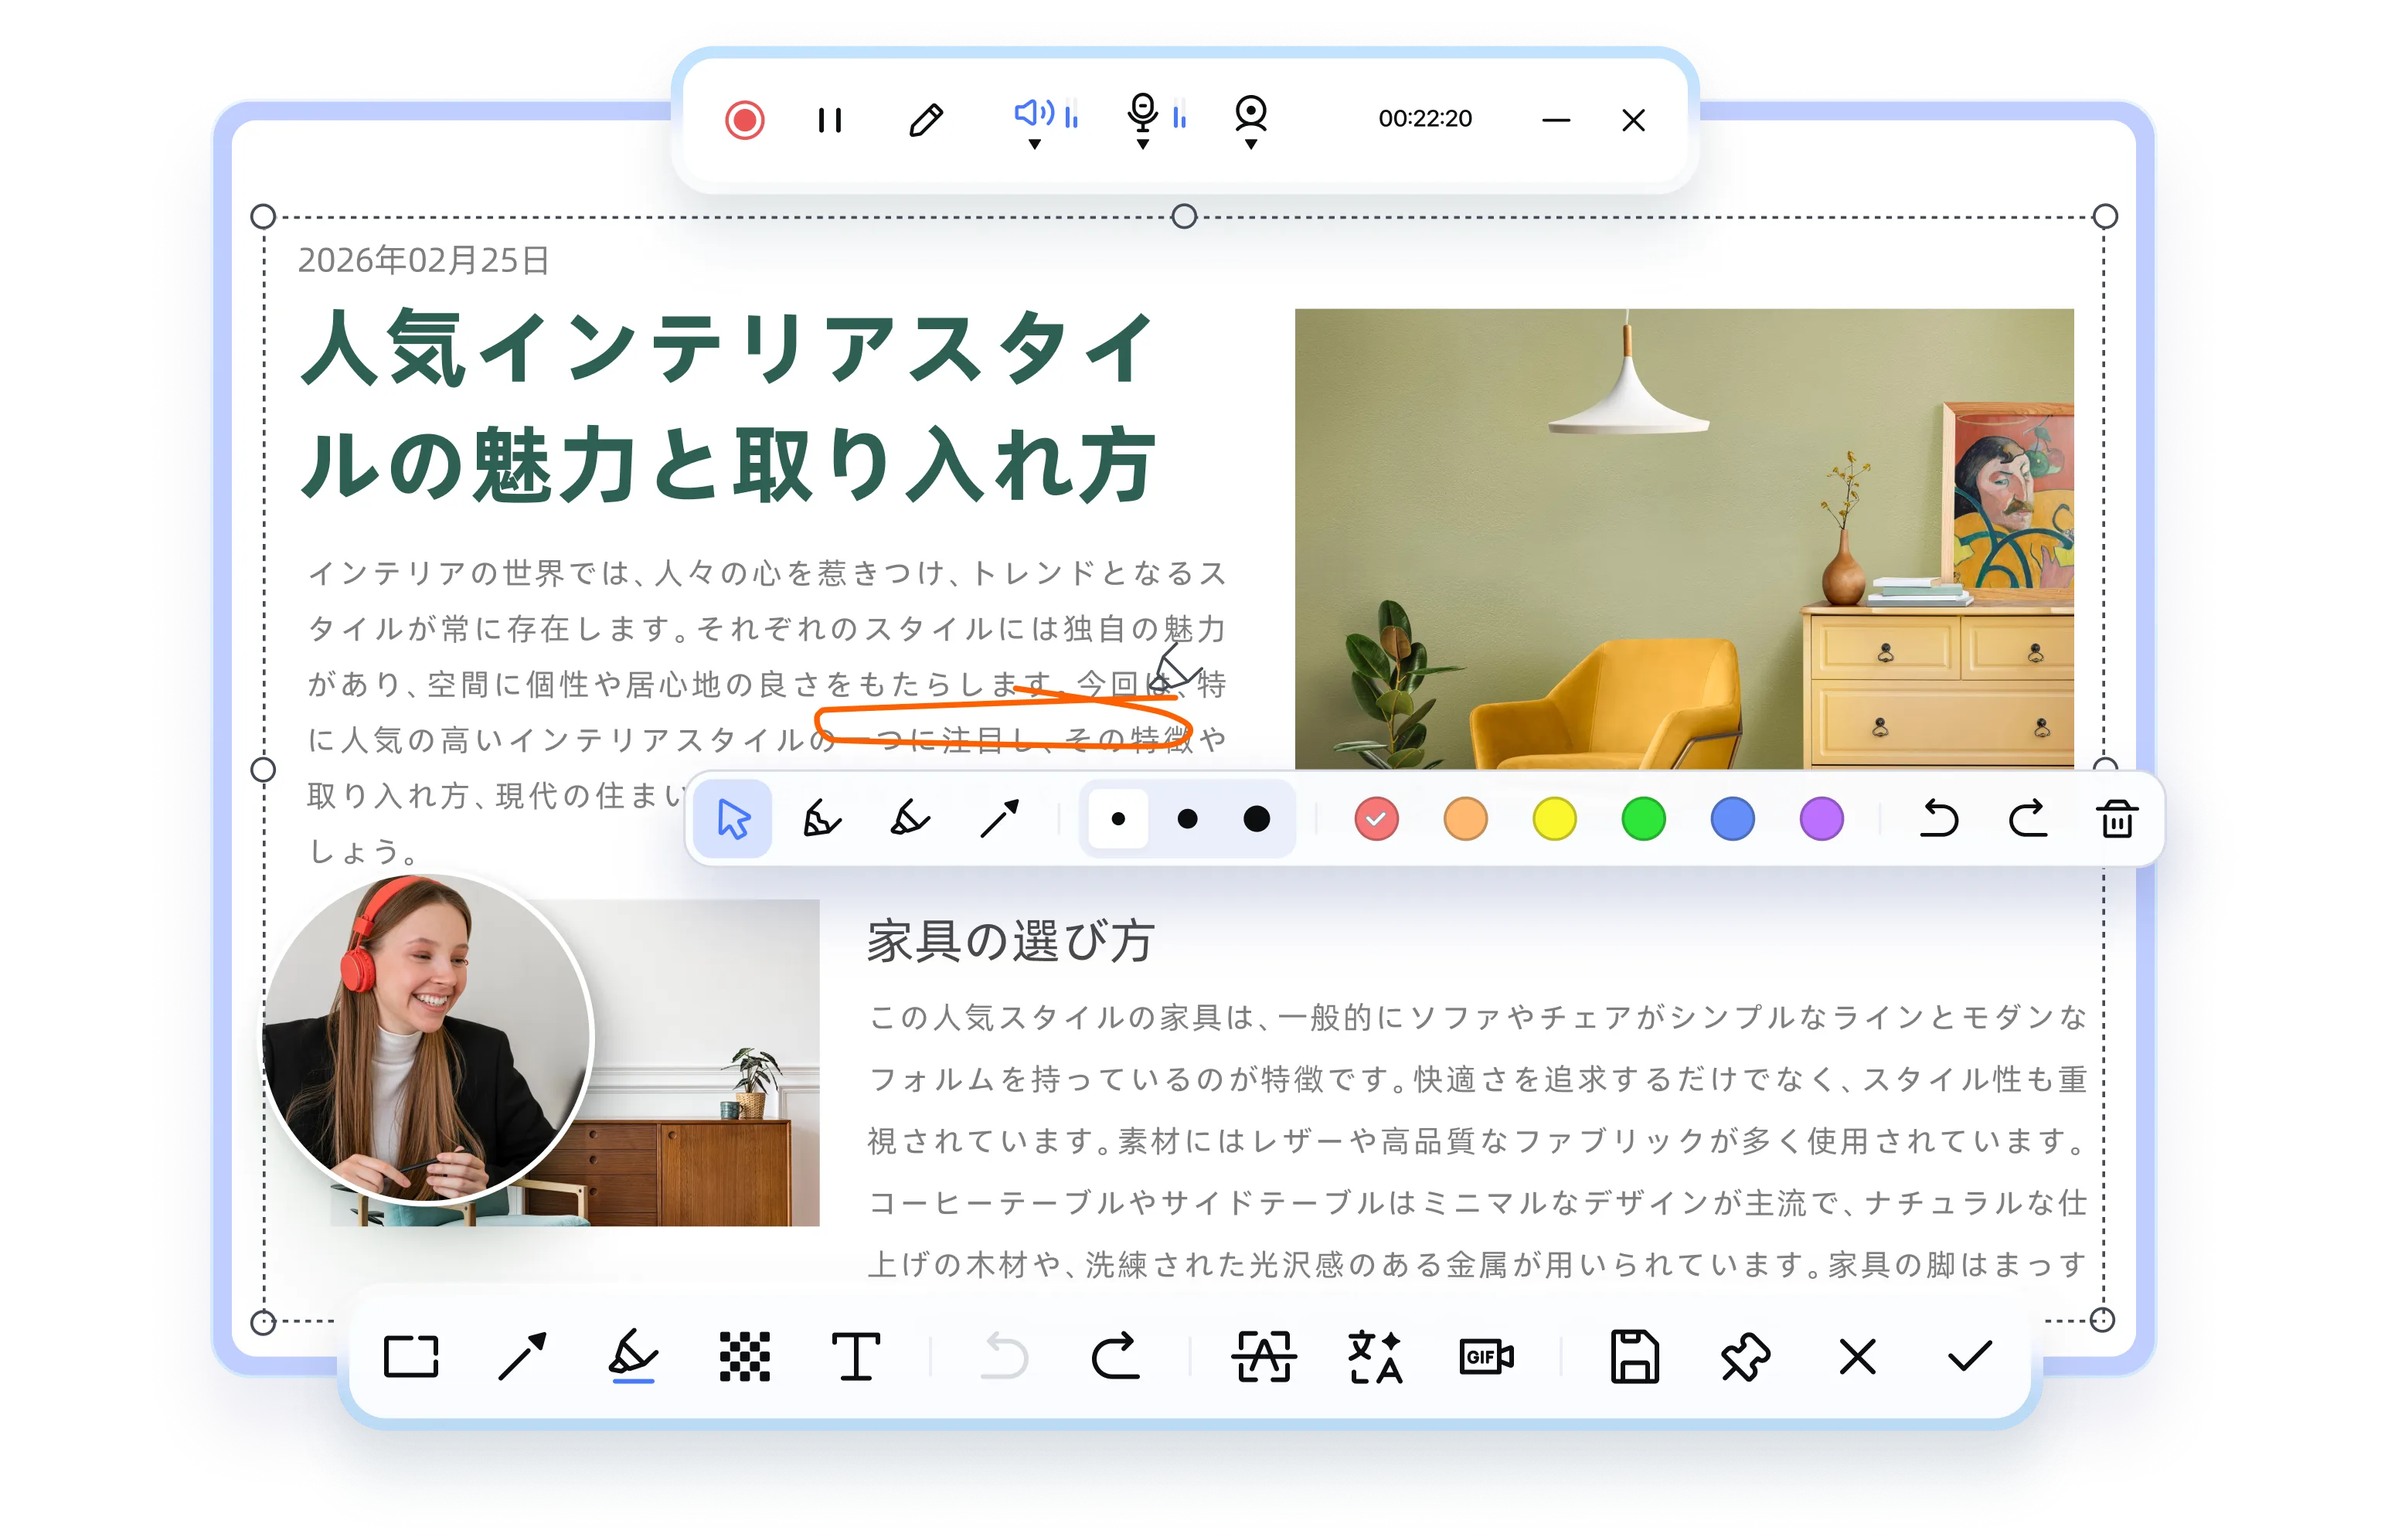Clear all annotations with the trash icon
The height and width of the screenshot is (1540, 2405).
[x=2118, y=818]
